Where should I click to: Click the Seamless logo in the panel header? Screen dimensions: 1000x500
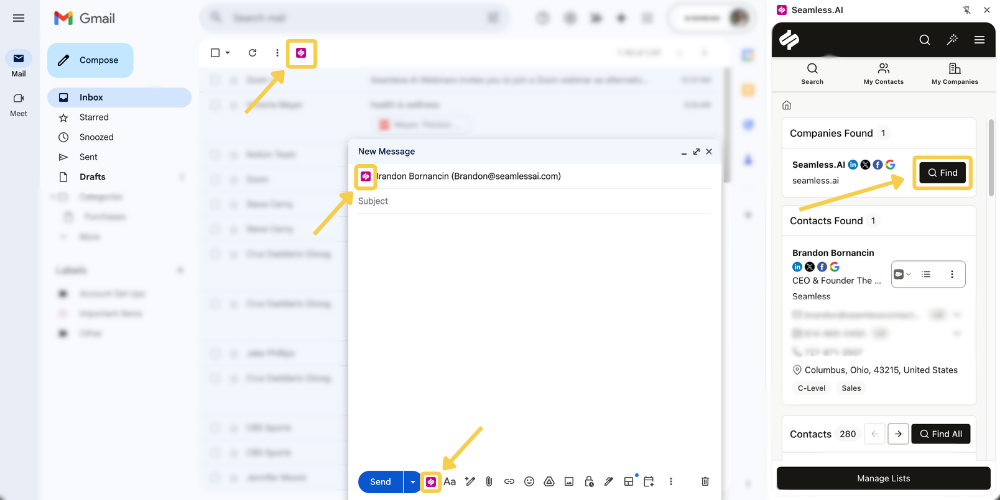pyautogui.click(x=790, y=40)
